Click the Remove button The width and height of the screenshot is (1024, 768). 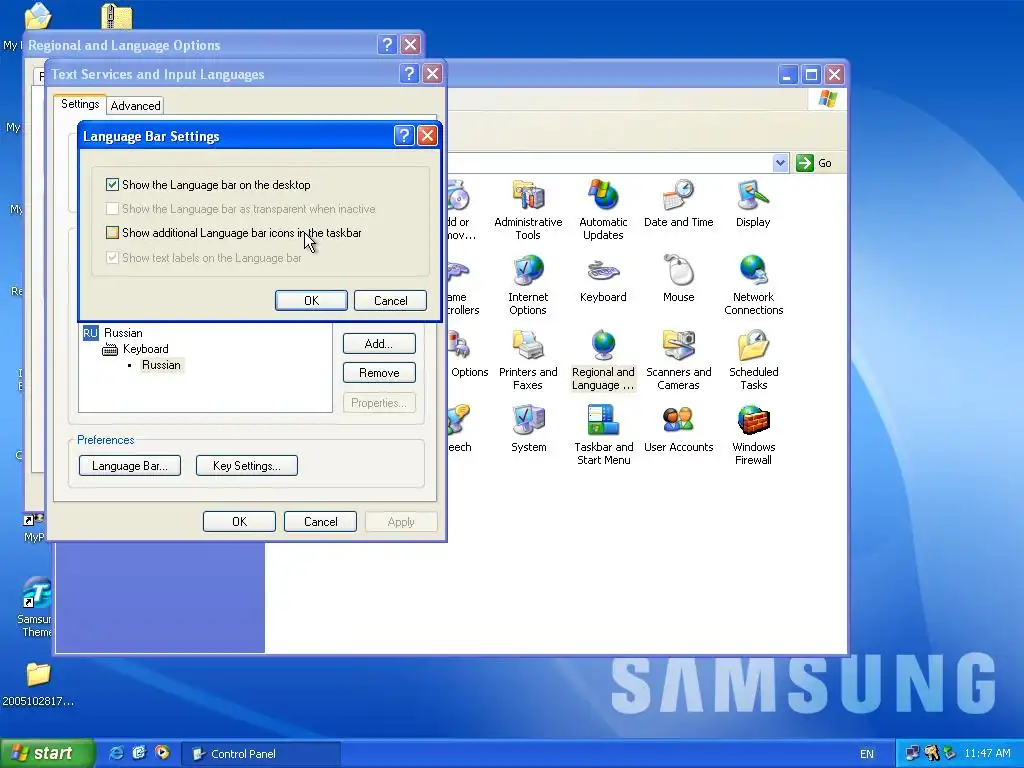click(379, 373)
